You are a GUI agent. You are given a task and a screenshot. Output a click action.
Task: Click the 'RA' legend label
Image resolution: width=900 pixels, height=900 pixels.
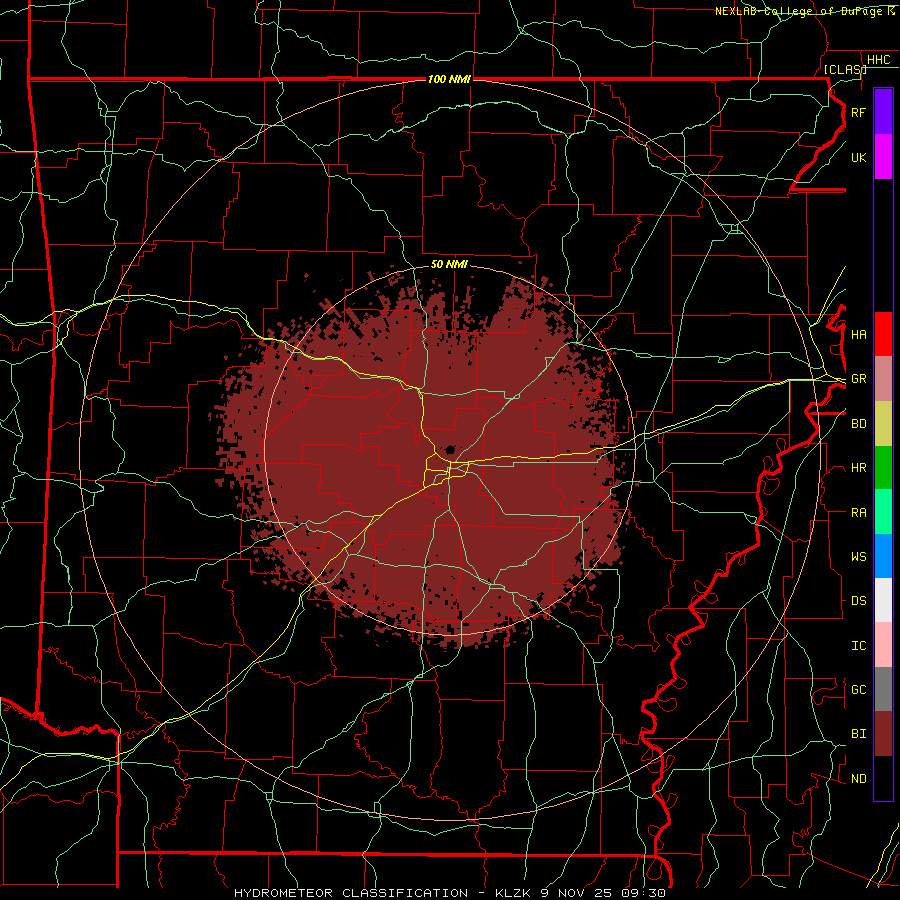pos(858,513)
